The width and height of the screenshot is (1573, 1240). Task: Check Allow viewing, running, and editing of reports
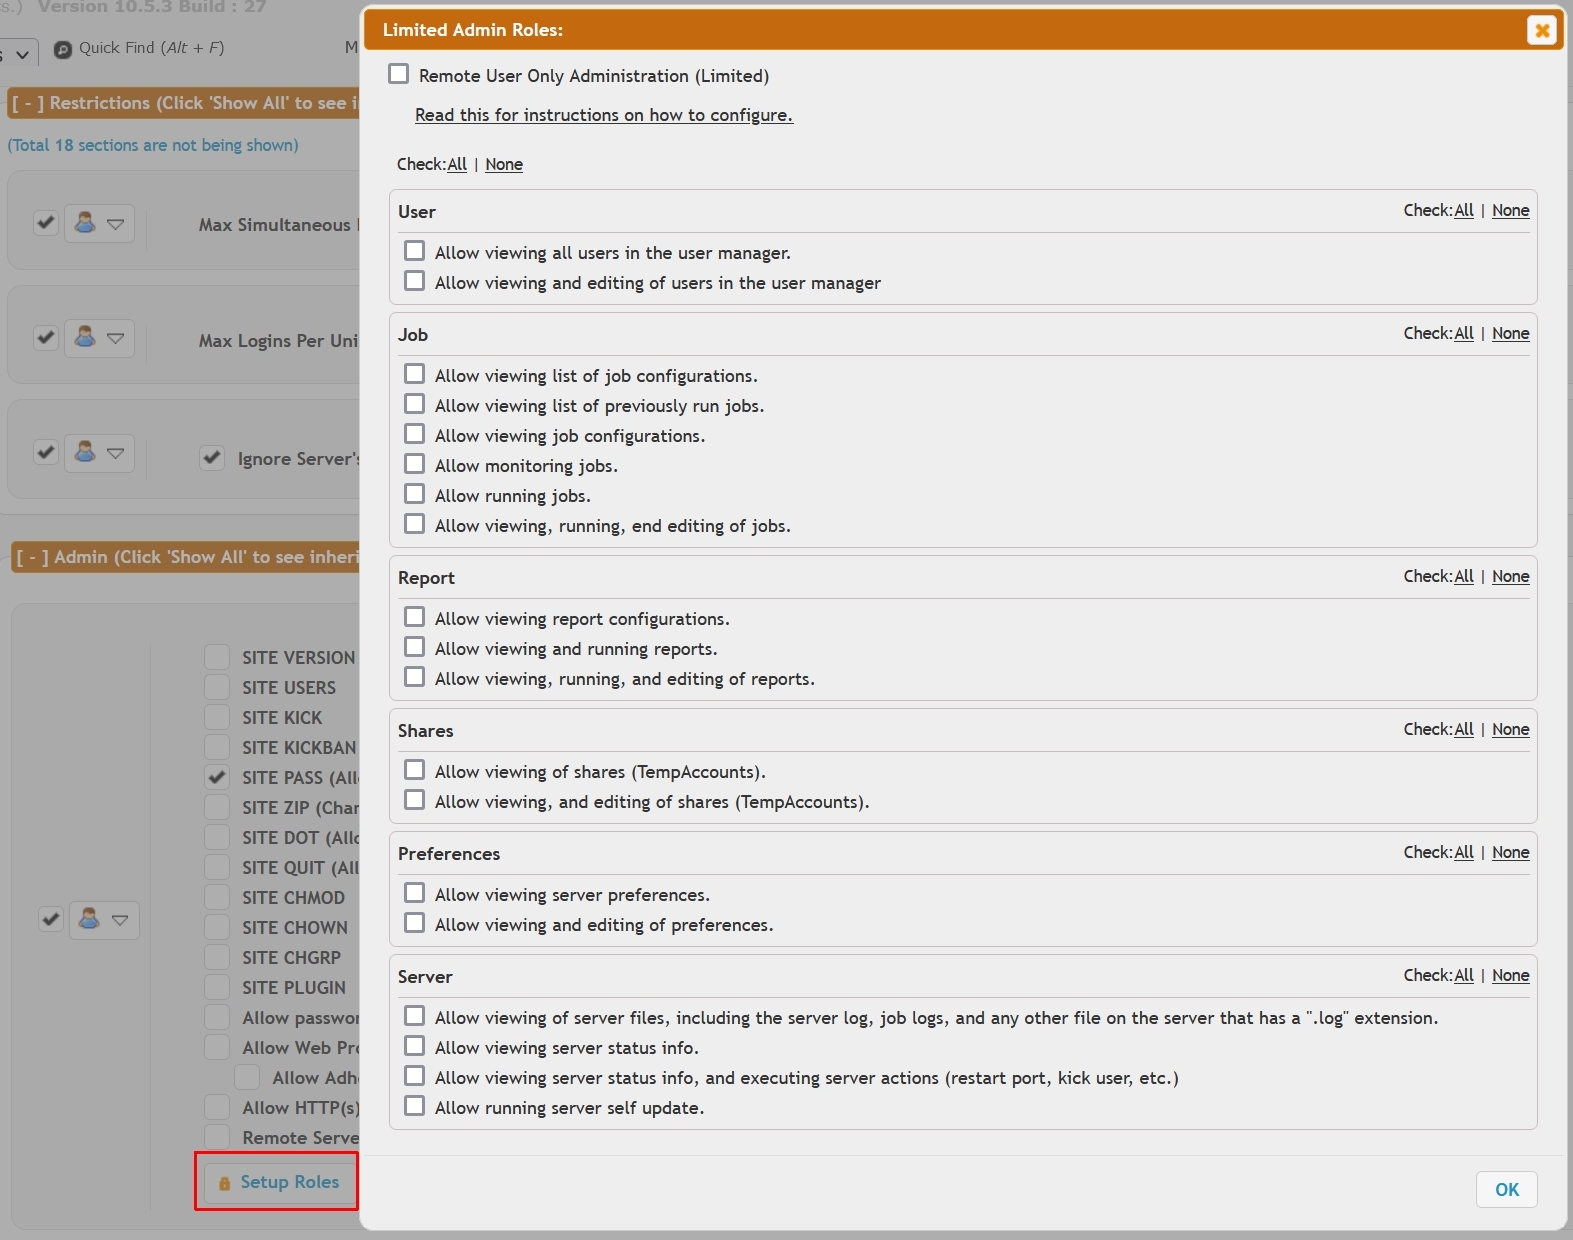pos(415,677)
